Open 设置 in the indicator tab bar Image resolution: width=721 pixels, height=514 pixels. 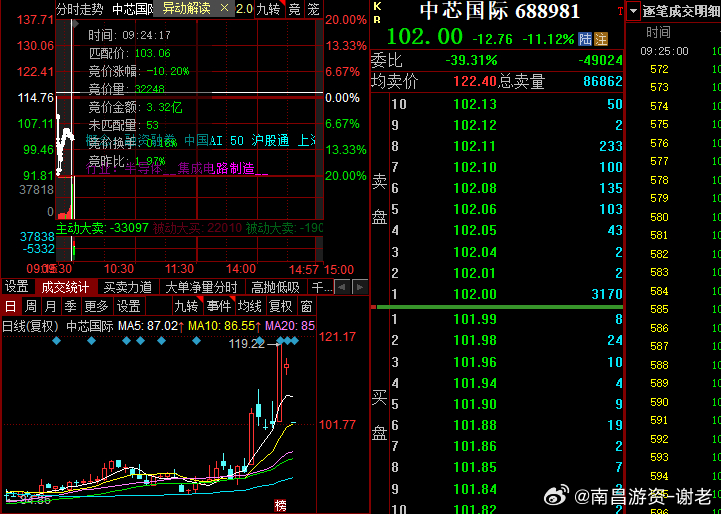point(17,287)
